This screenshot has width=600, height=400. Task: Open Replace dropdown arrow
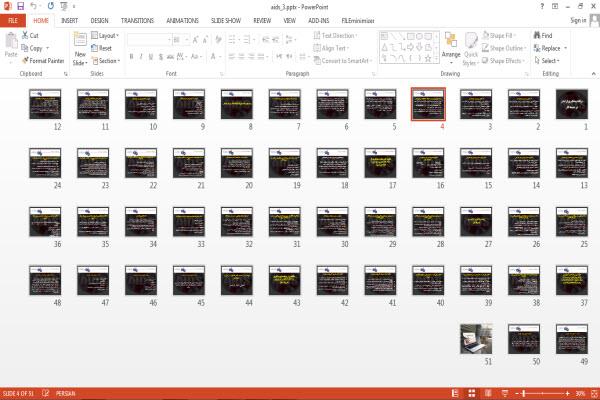pyautogui.click(x=566, y=48)
